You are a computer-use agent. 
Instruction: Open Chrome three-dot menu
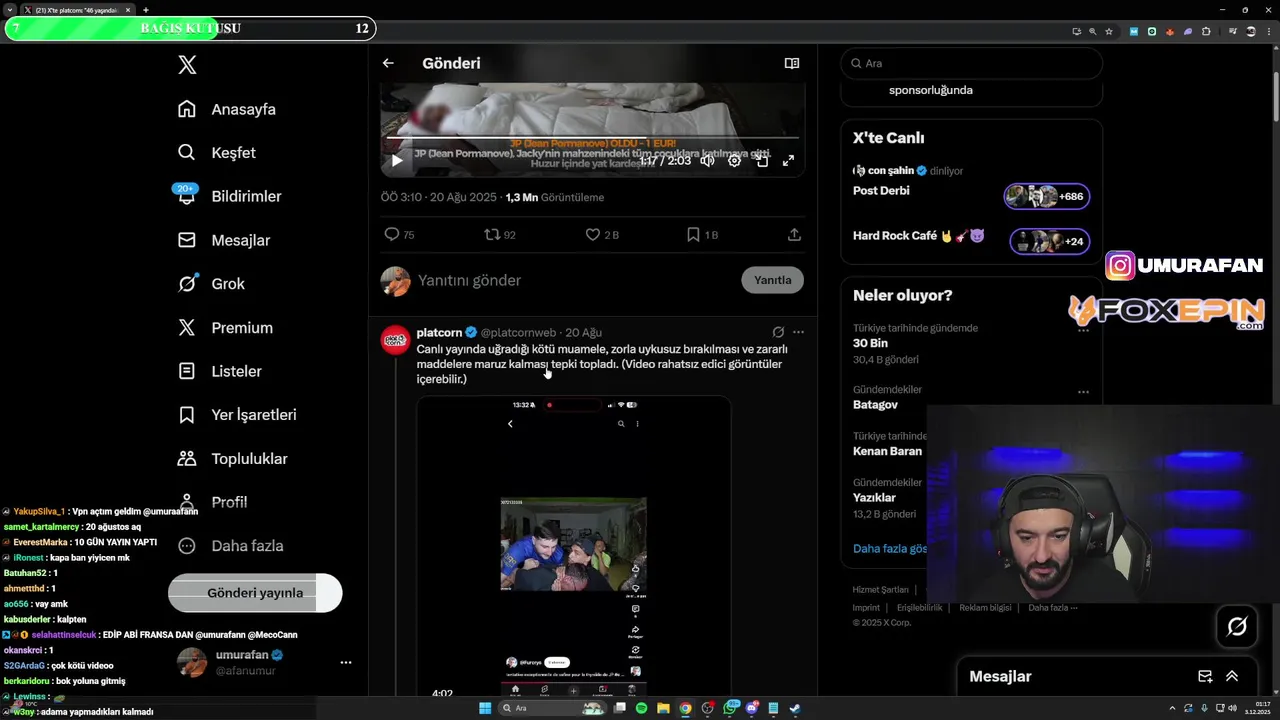[1269, 31]
